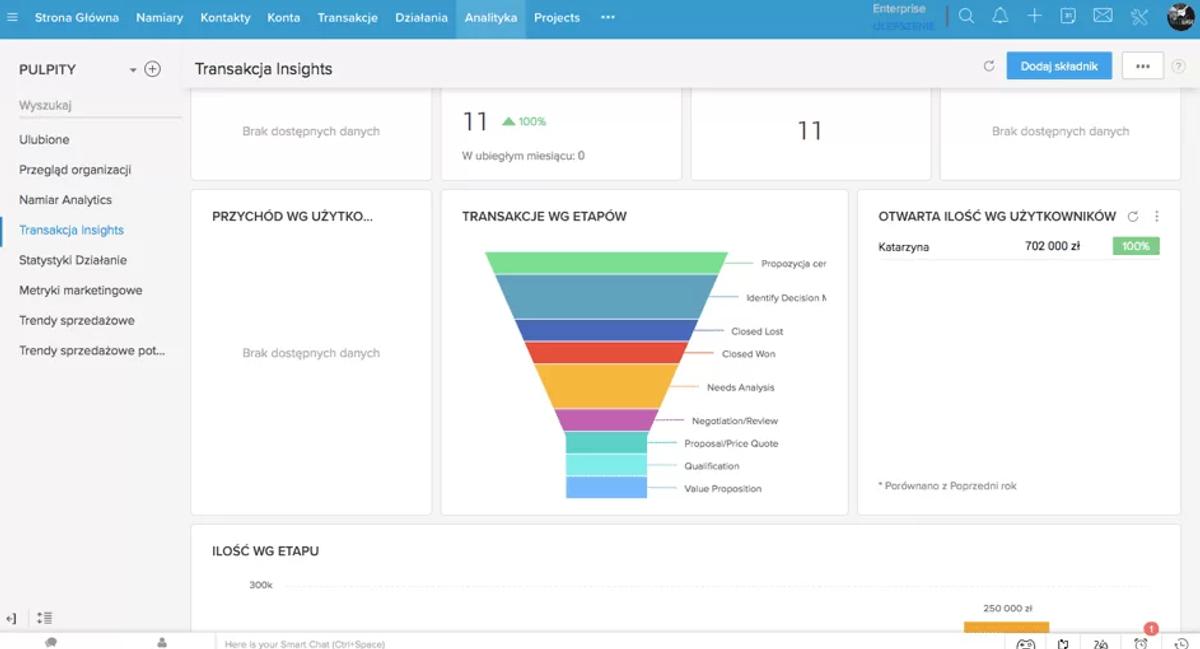
Task: Click the Katarzyna row name
Action: (904, 246)
